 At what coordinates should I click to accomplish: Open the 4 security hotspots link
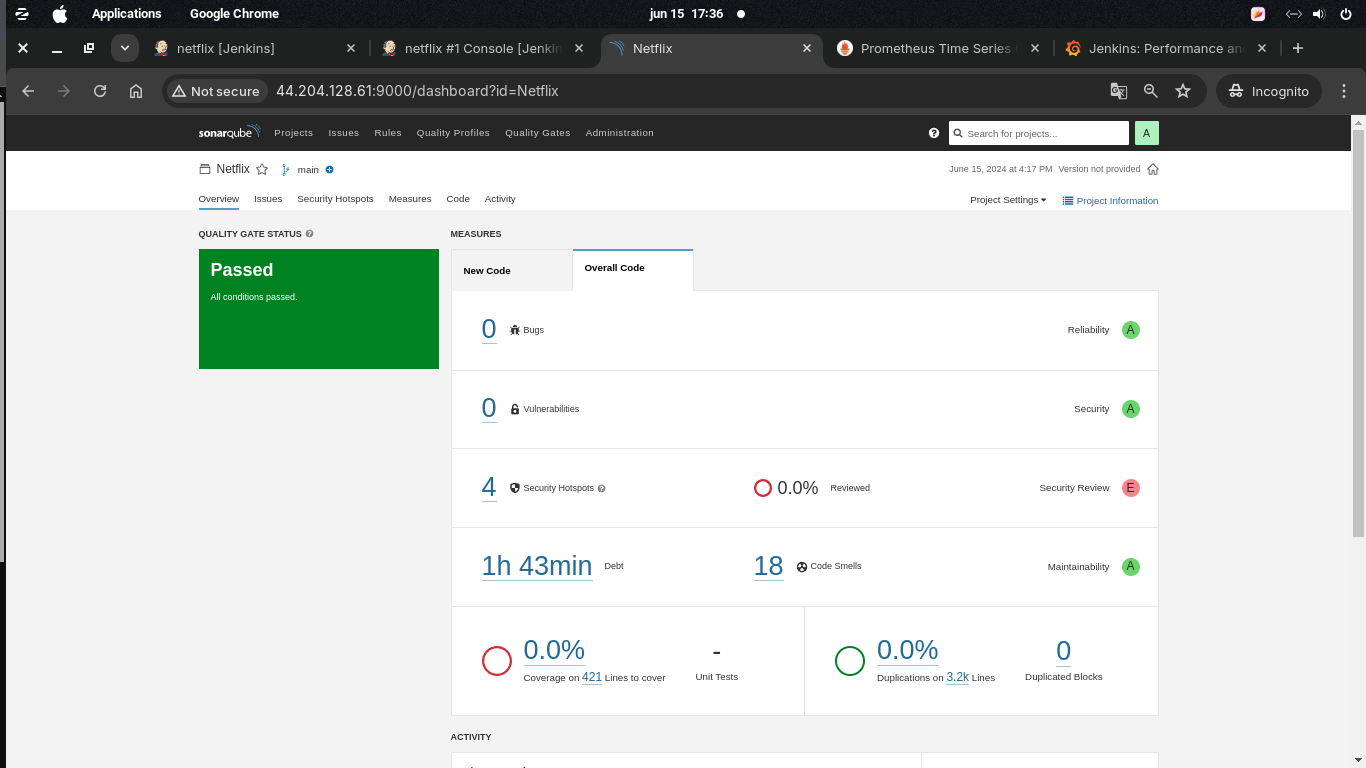pyautogui.click(x=489, y=487)
